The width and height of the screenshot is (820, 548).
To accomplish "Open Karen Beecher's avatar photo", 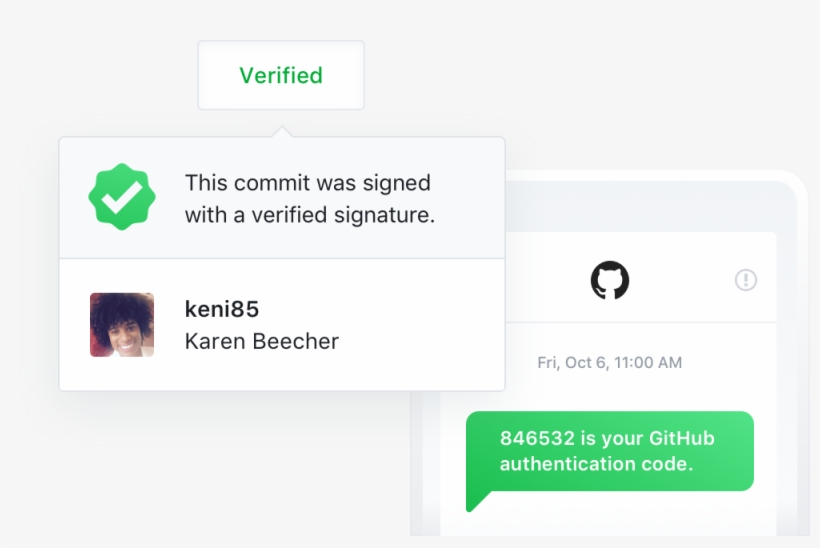I will coord(122,325).
